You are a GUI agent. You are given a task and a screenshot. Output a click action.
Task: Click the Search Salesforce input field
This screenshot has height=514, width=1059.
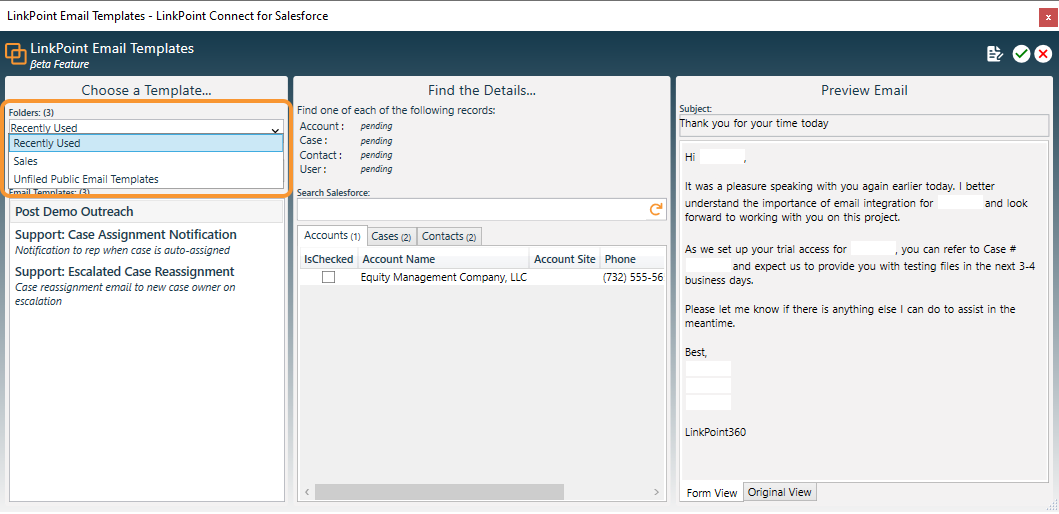point(472,209)
